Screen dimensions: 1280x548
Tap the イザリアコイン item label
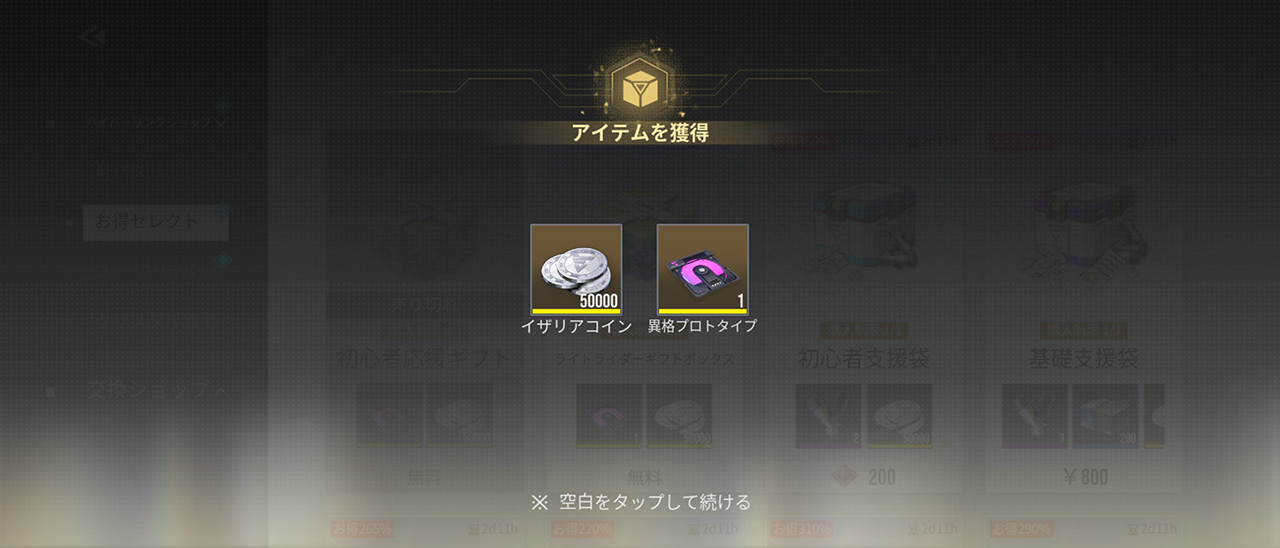[x=576, y=326]
